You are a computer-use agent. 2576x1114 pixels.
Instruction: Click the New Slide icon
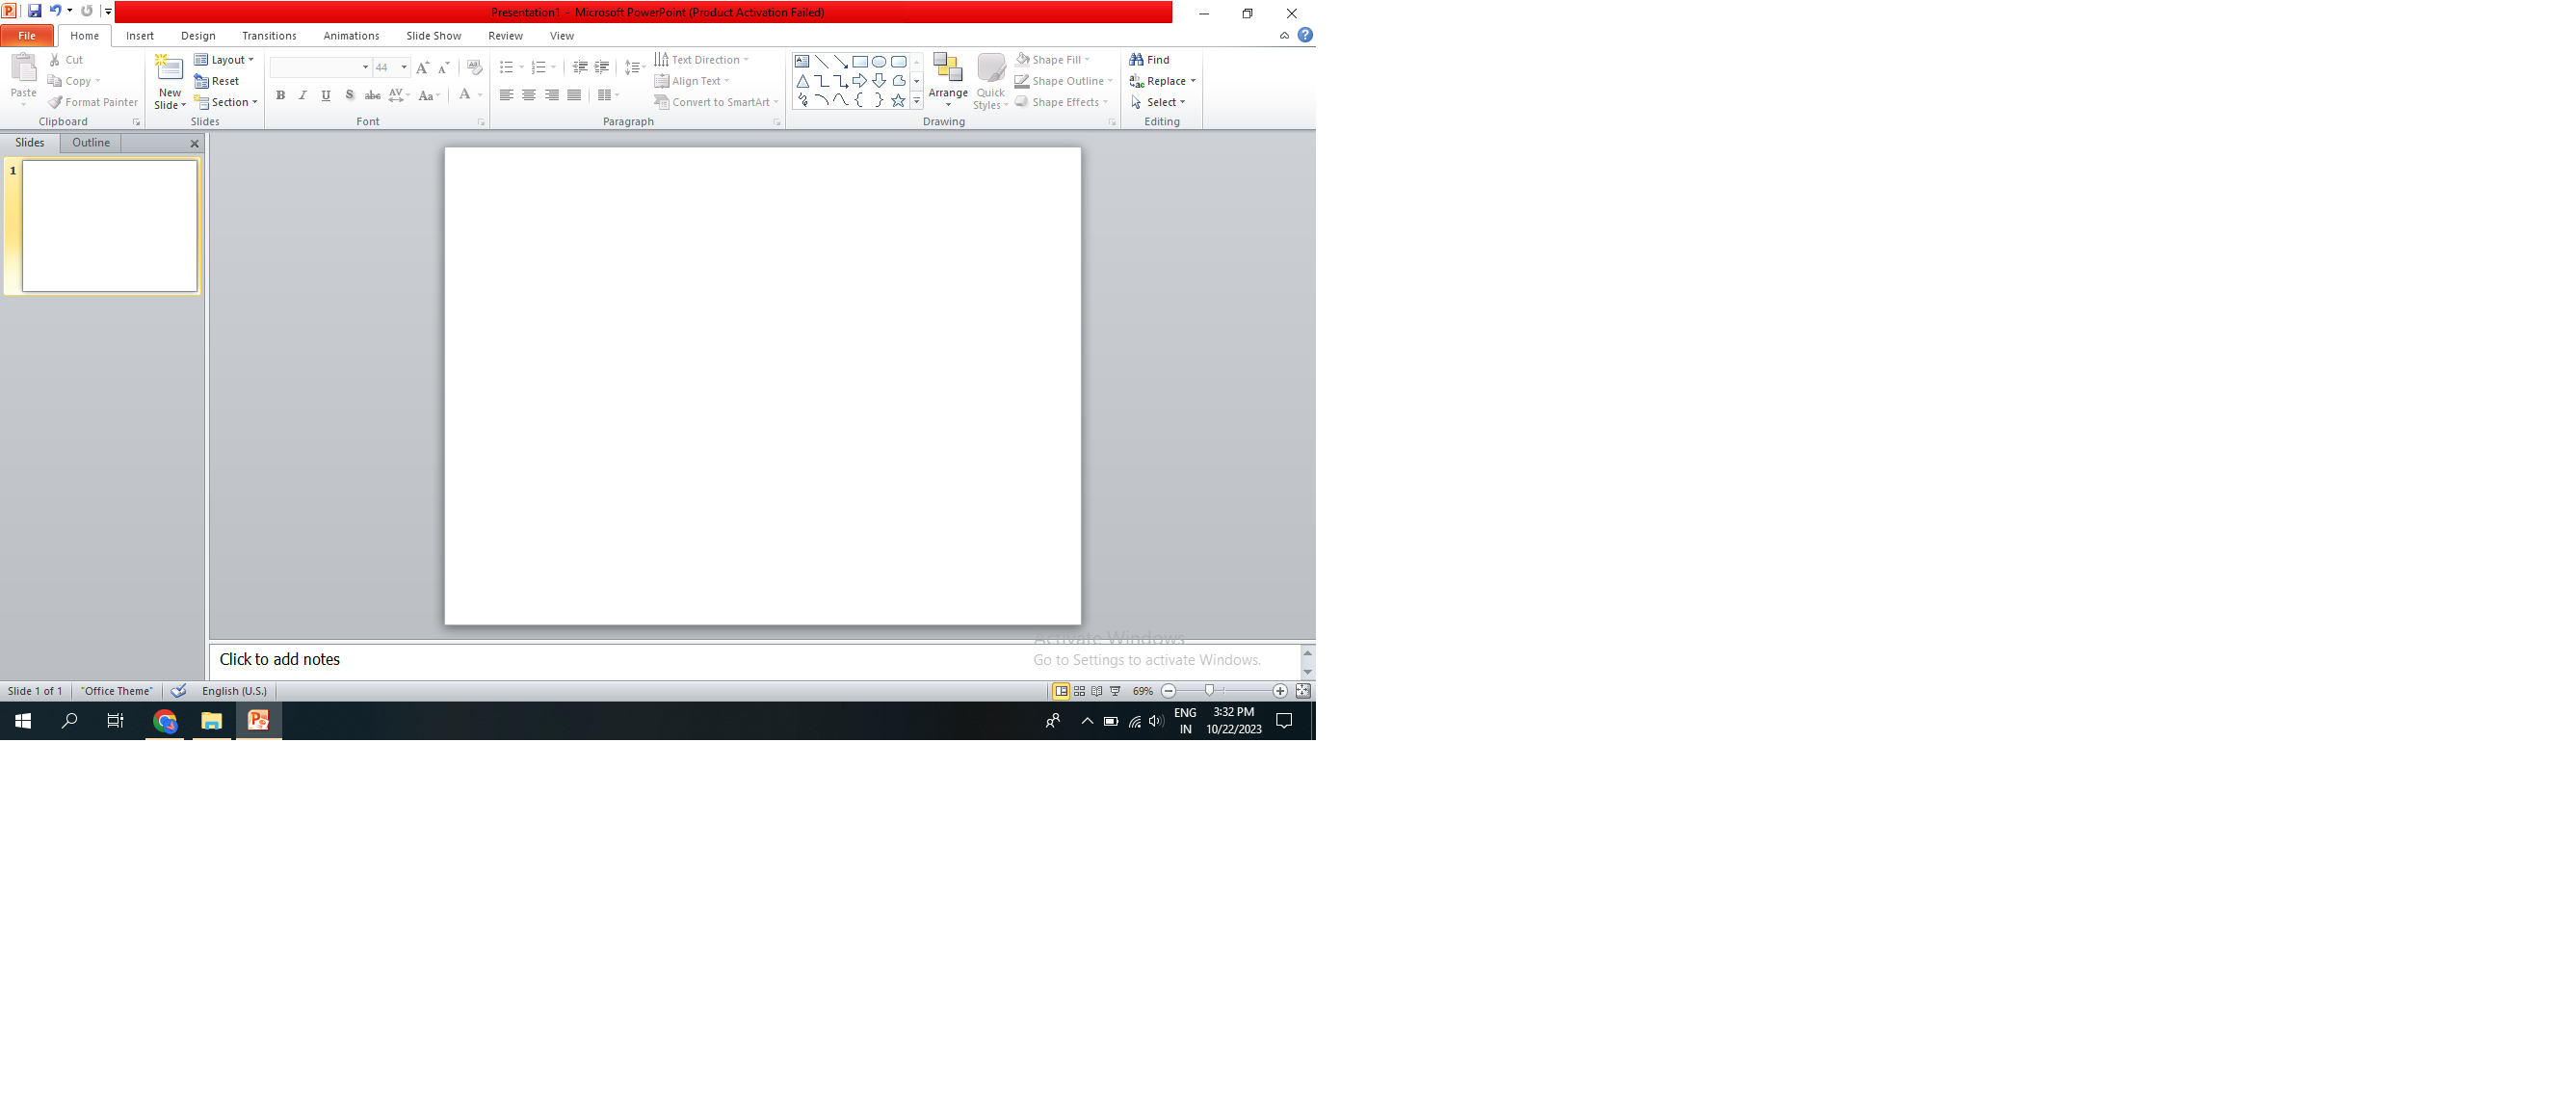point(169,69)
